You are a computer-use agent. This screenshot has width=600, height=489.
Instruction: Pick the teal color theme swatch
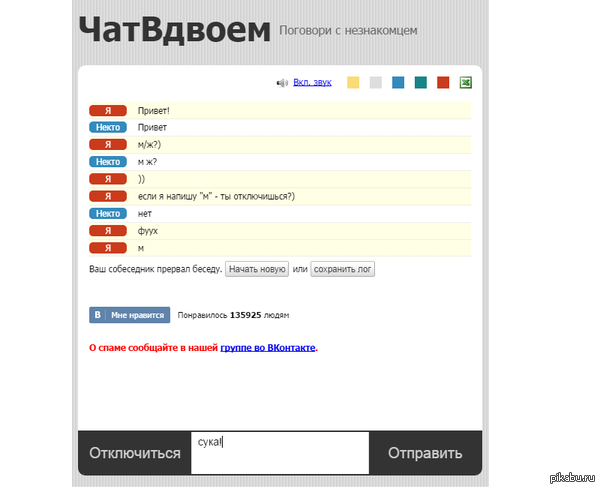420,83
